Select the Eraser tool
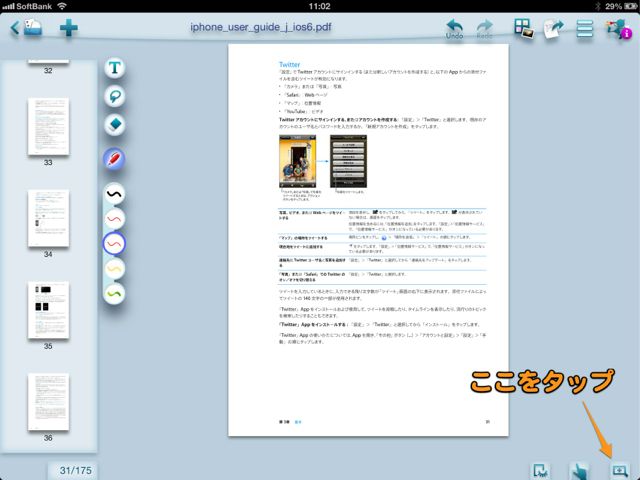 pos(115,124)
